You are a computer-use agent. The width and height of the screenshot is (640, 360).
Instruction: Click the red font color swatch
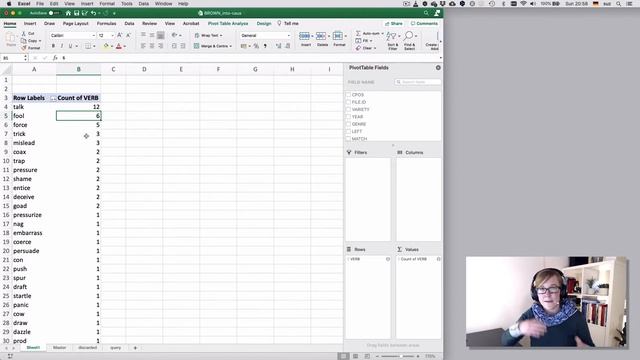pos(119,46)
